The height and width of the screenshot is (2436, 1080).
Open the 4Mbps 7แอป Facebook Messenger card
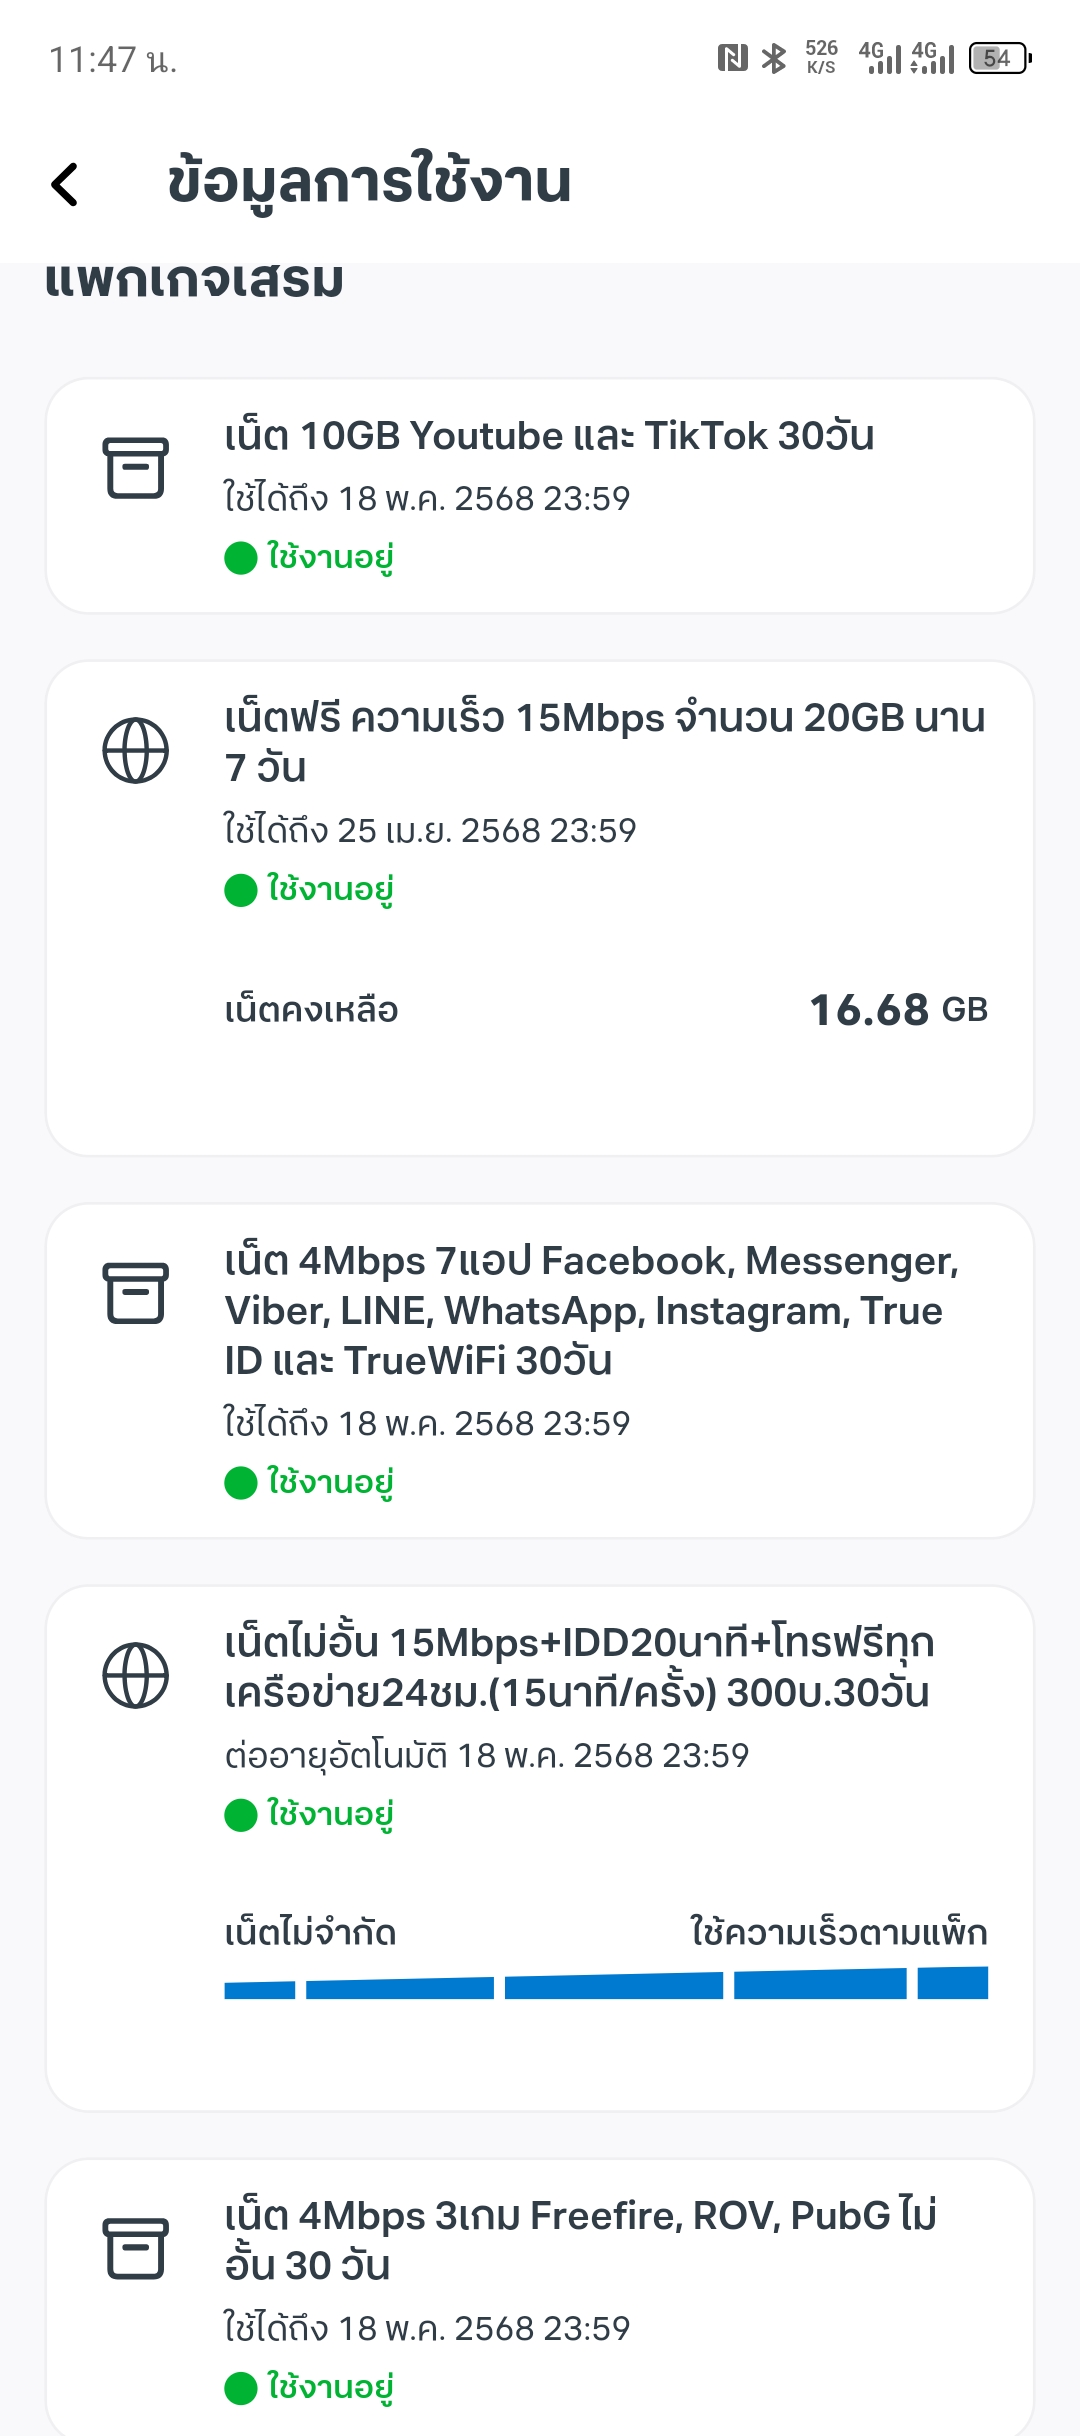540,1371
